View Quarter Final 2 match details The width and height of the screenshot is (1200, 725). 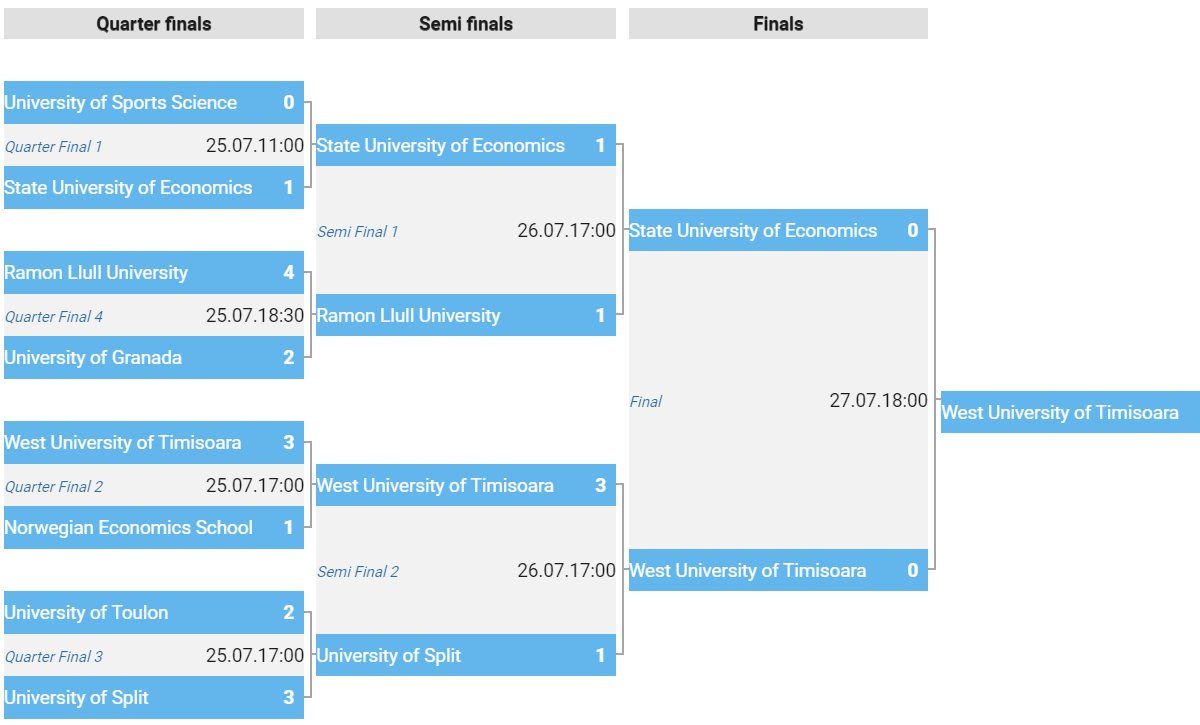coord(54,487)
